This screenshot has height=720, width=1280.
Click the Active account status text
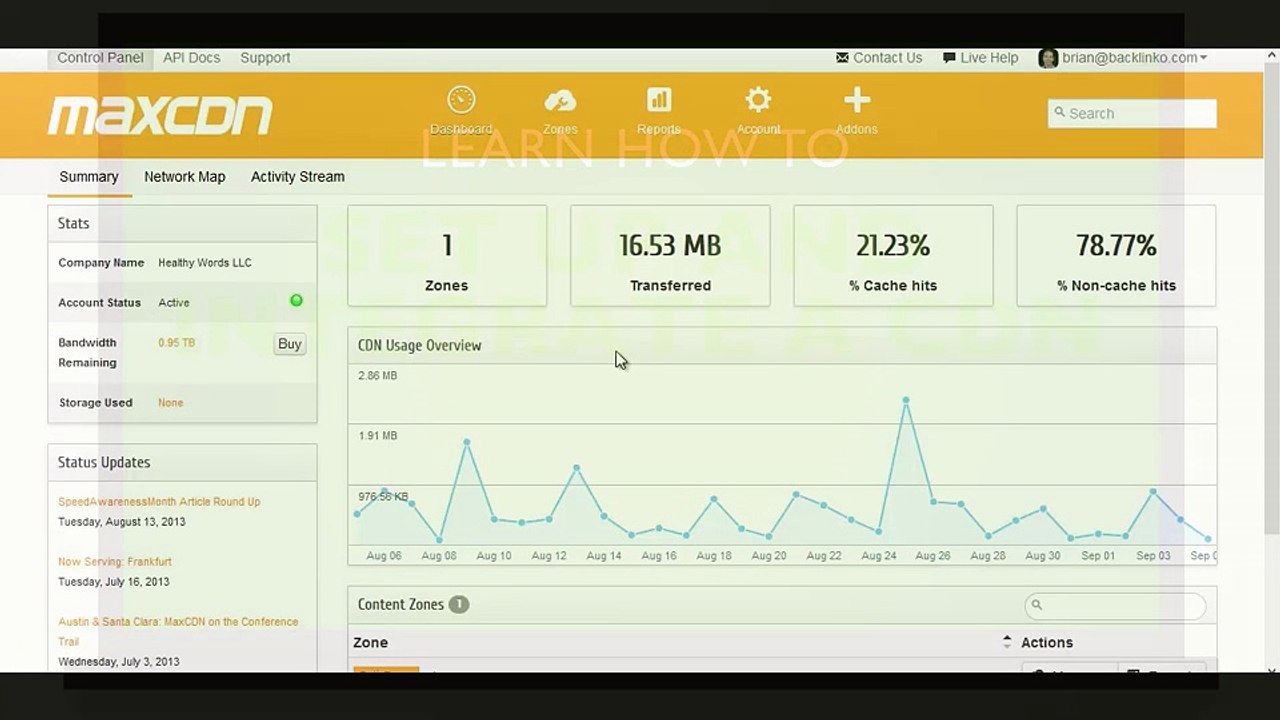[x=174, y=303]
